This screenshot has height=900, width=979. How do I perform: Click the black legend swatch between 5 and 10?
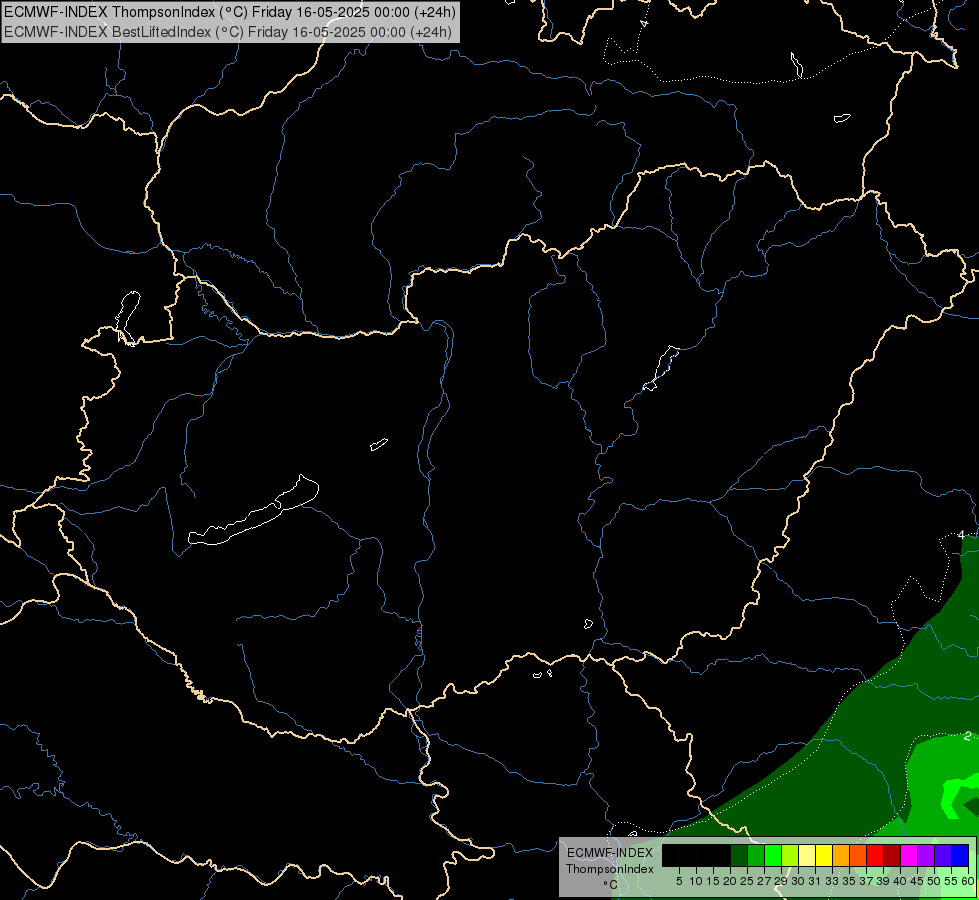click(688, 855)
